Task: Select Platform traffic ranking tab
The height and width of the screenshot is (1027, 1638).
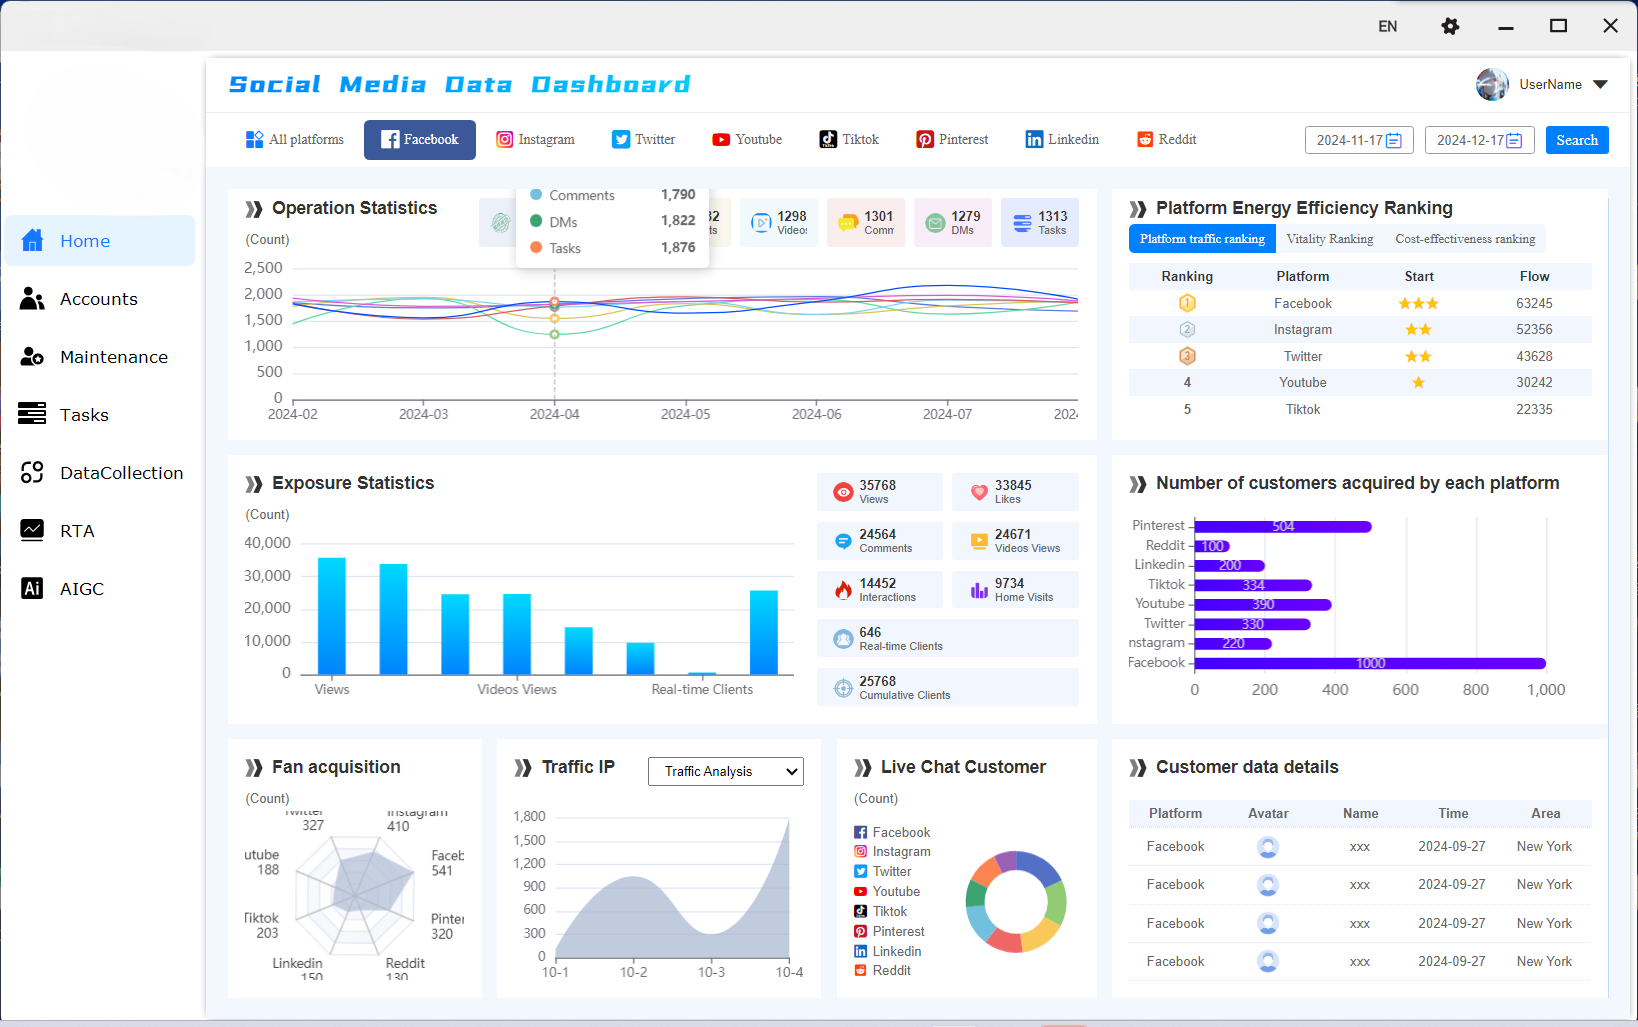Action: point(1202,239)
